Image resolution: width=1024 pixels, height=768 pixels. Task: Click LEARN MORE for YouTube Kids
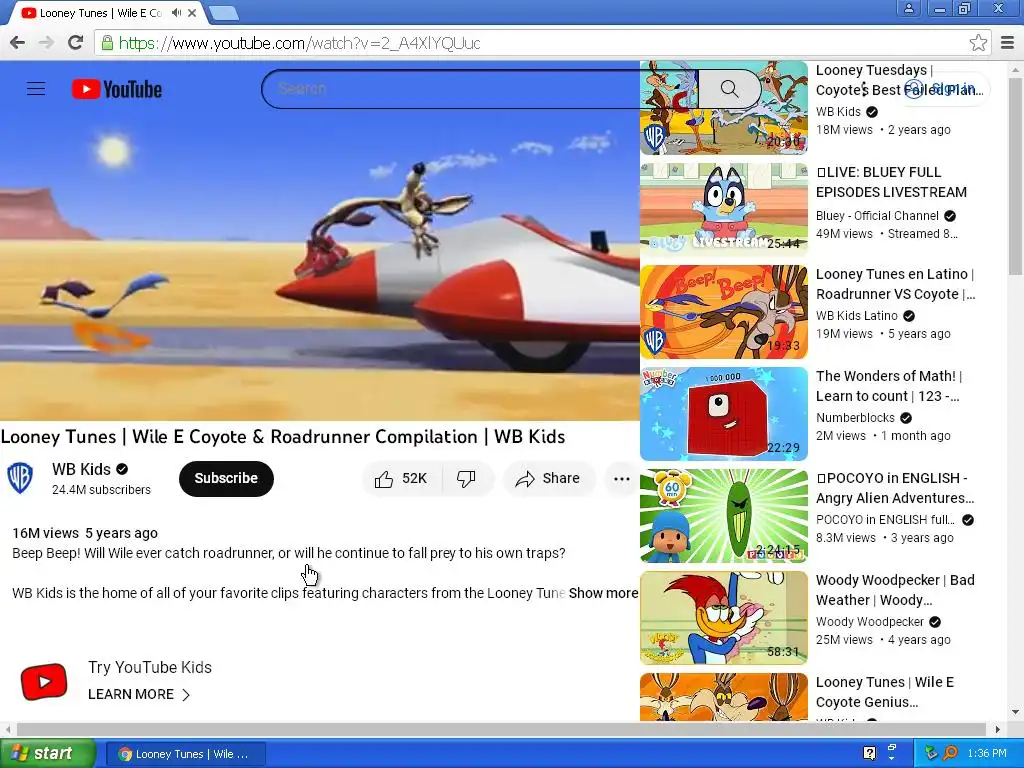(x=139, y=694)
